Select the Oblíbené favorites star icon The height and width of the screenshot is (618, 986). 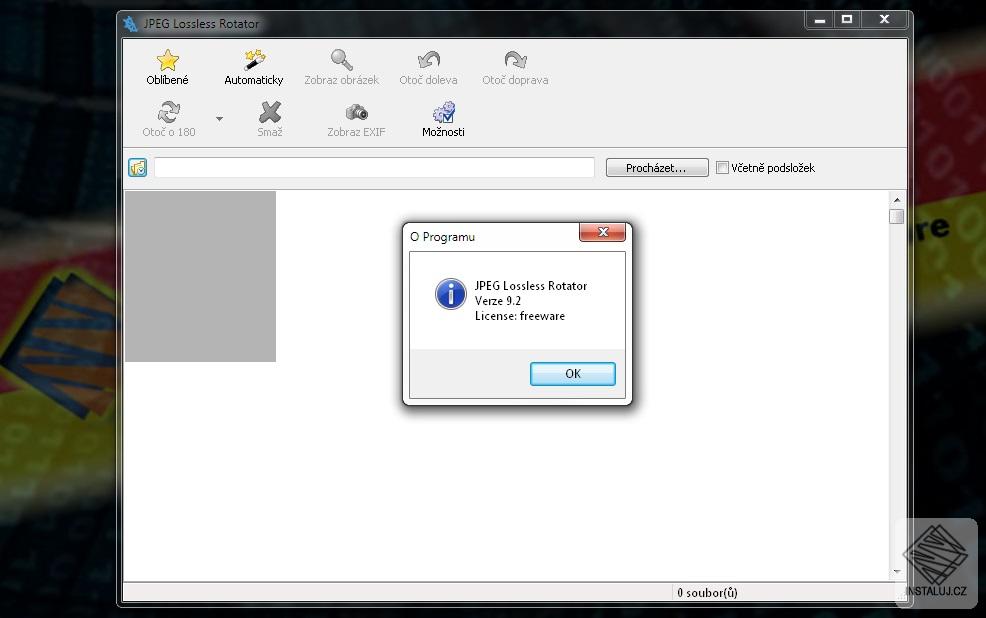tap(167, 58)
